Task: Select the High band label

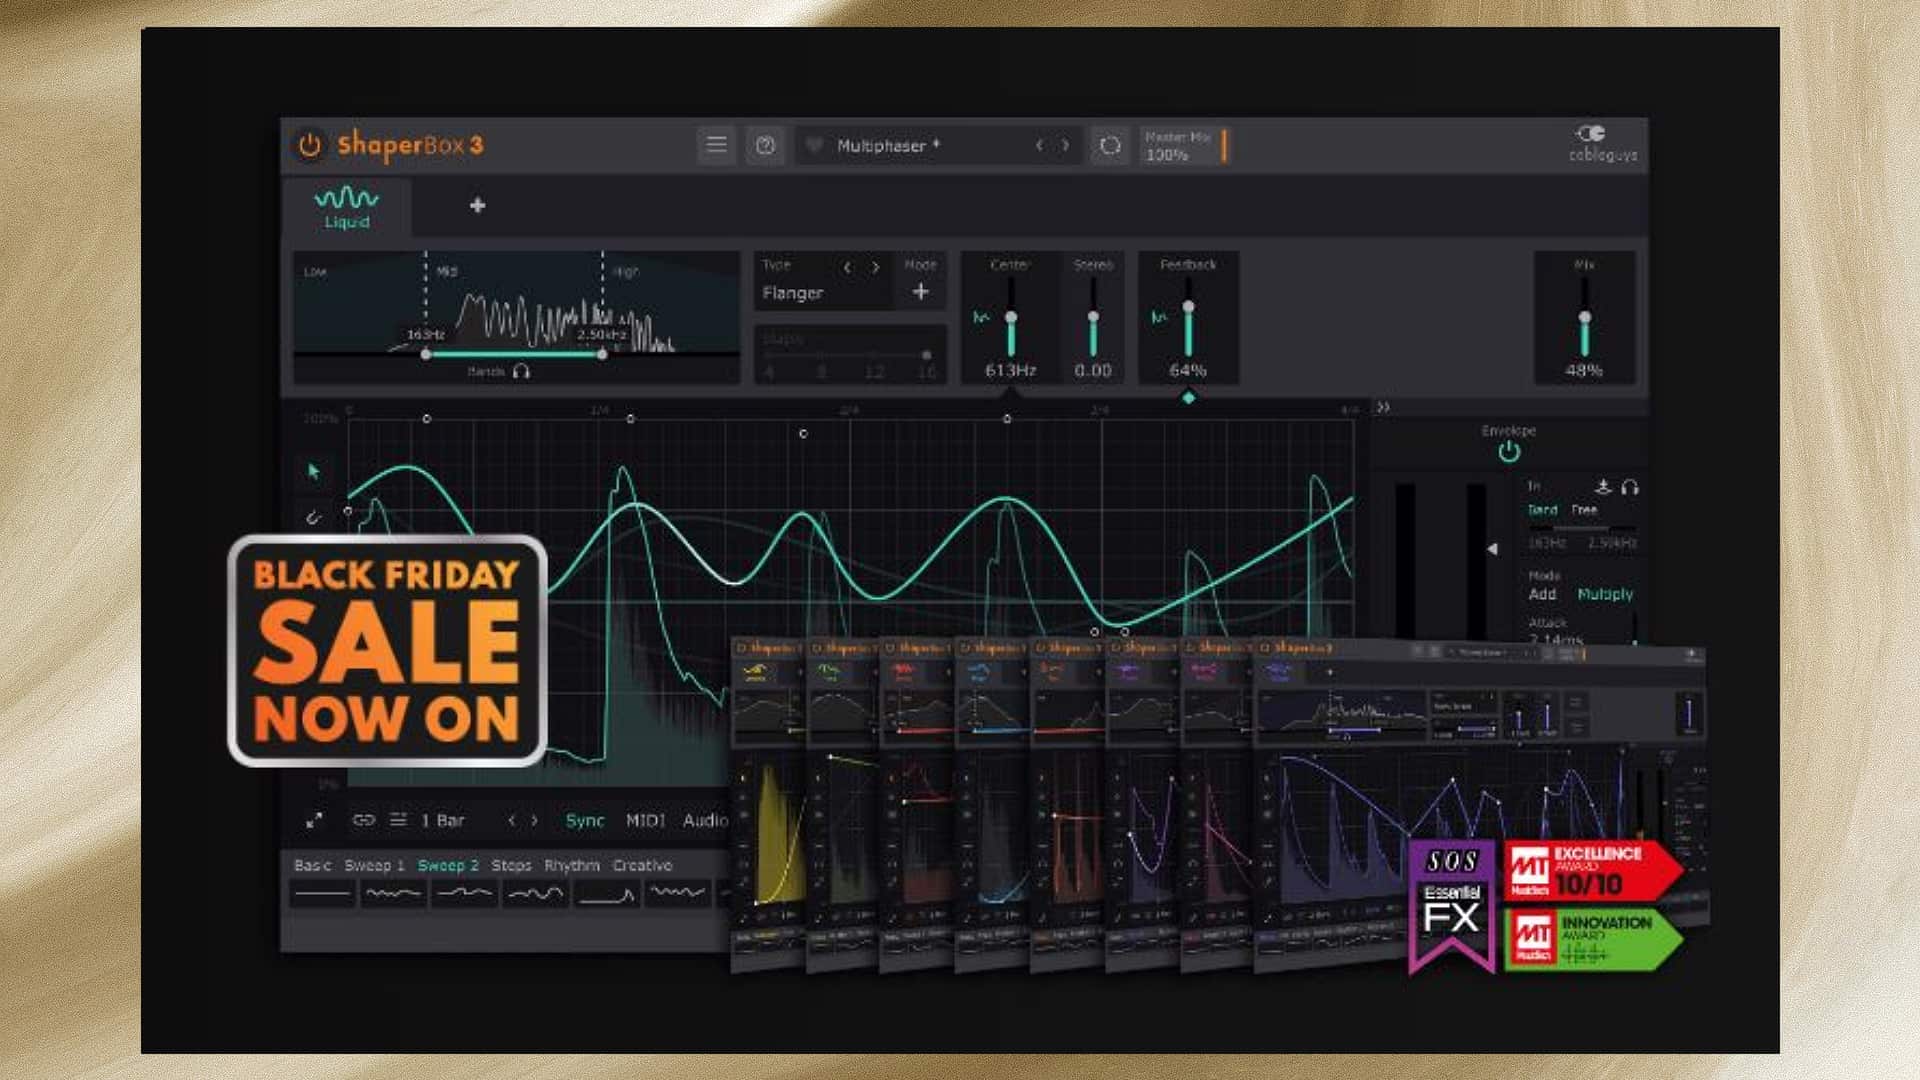Action: [x=626, y=271]
